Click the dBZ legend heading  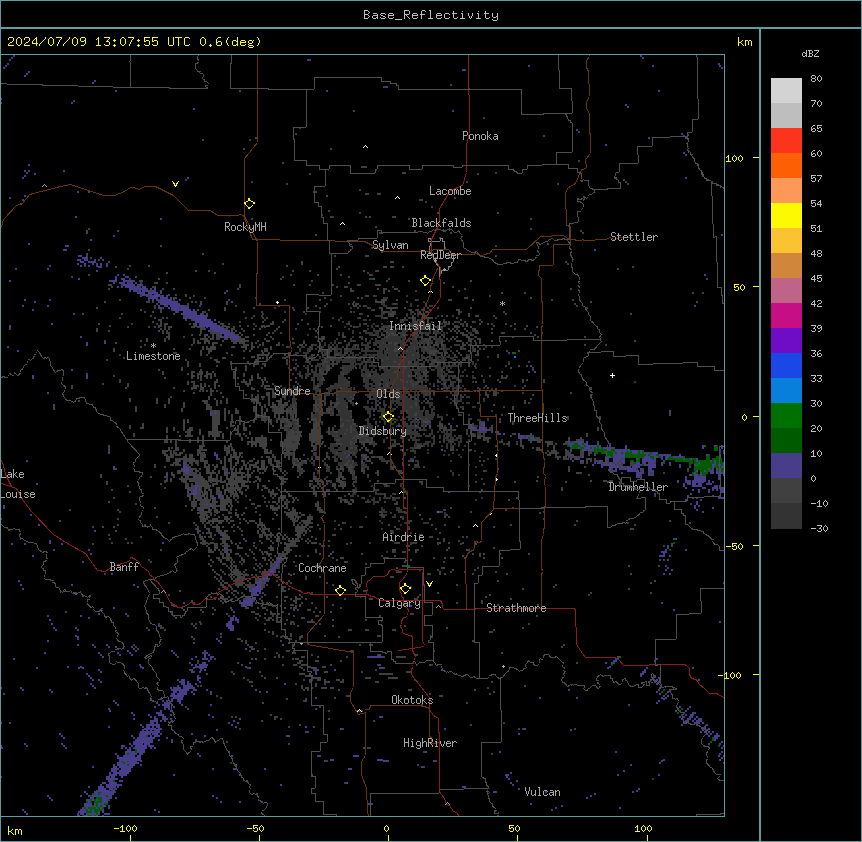click(x=810, y=54)
